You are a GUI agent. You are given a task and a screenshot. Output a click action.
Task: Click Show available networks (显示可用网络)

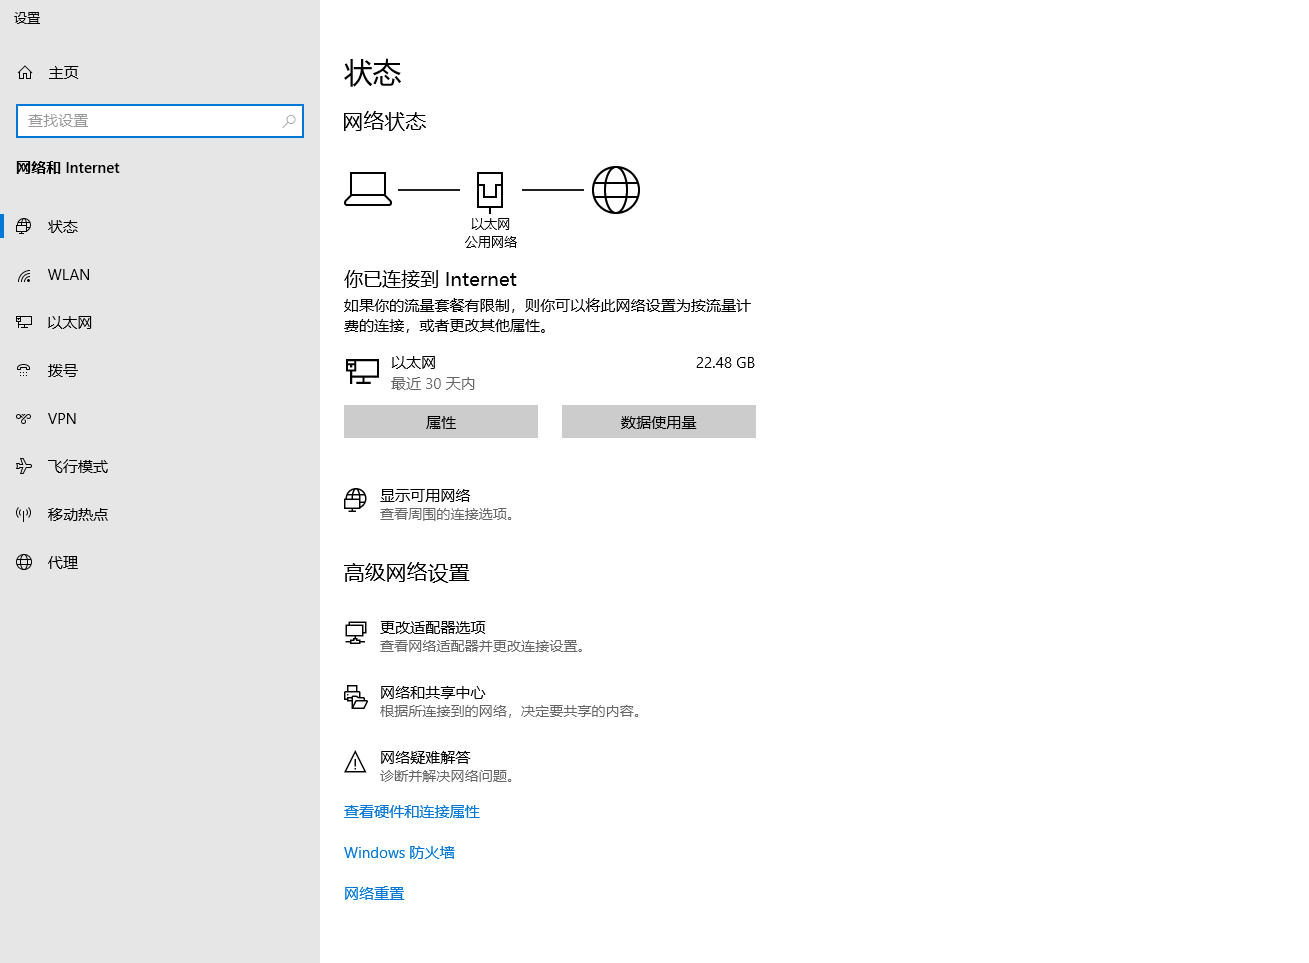click(x=425, y=496)
